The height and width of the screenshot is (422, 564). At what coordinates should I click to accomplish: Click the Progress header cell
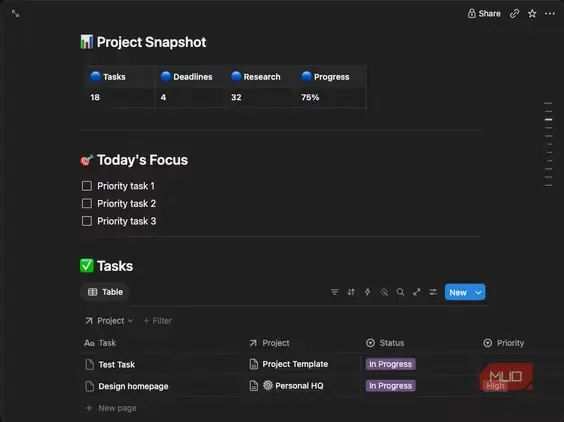[x=331, y=77]
